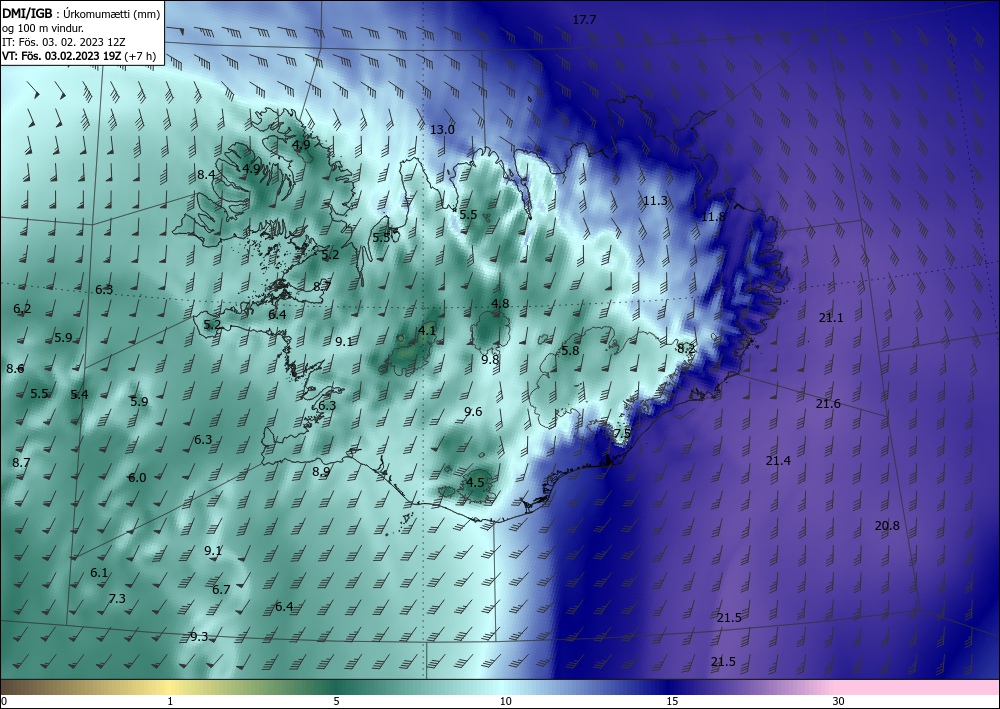Click the 21.6 map value
The image size is (1000, 709).
(828, 404)
